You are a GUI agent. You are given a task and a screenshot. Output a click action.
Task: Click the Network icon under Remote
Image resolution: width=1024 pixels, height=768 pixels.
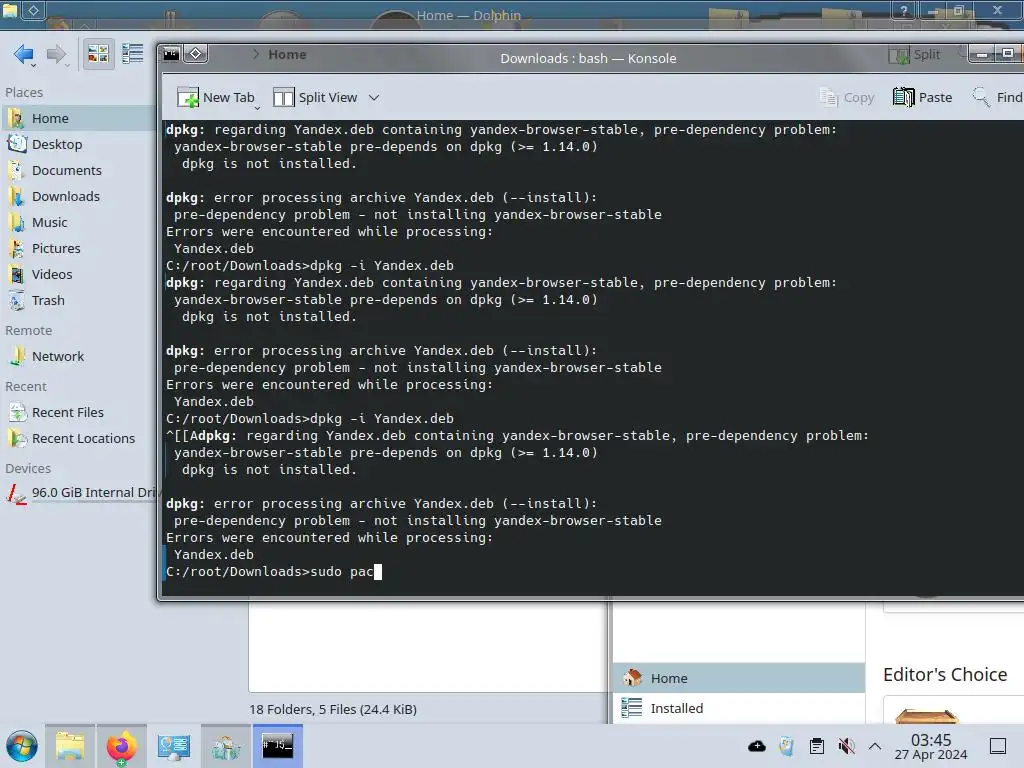click(x=17, y=357)
